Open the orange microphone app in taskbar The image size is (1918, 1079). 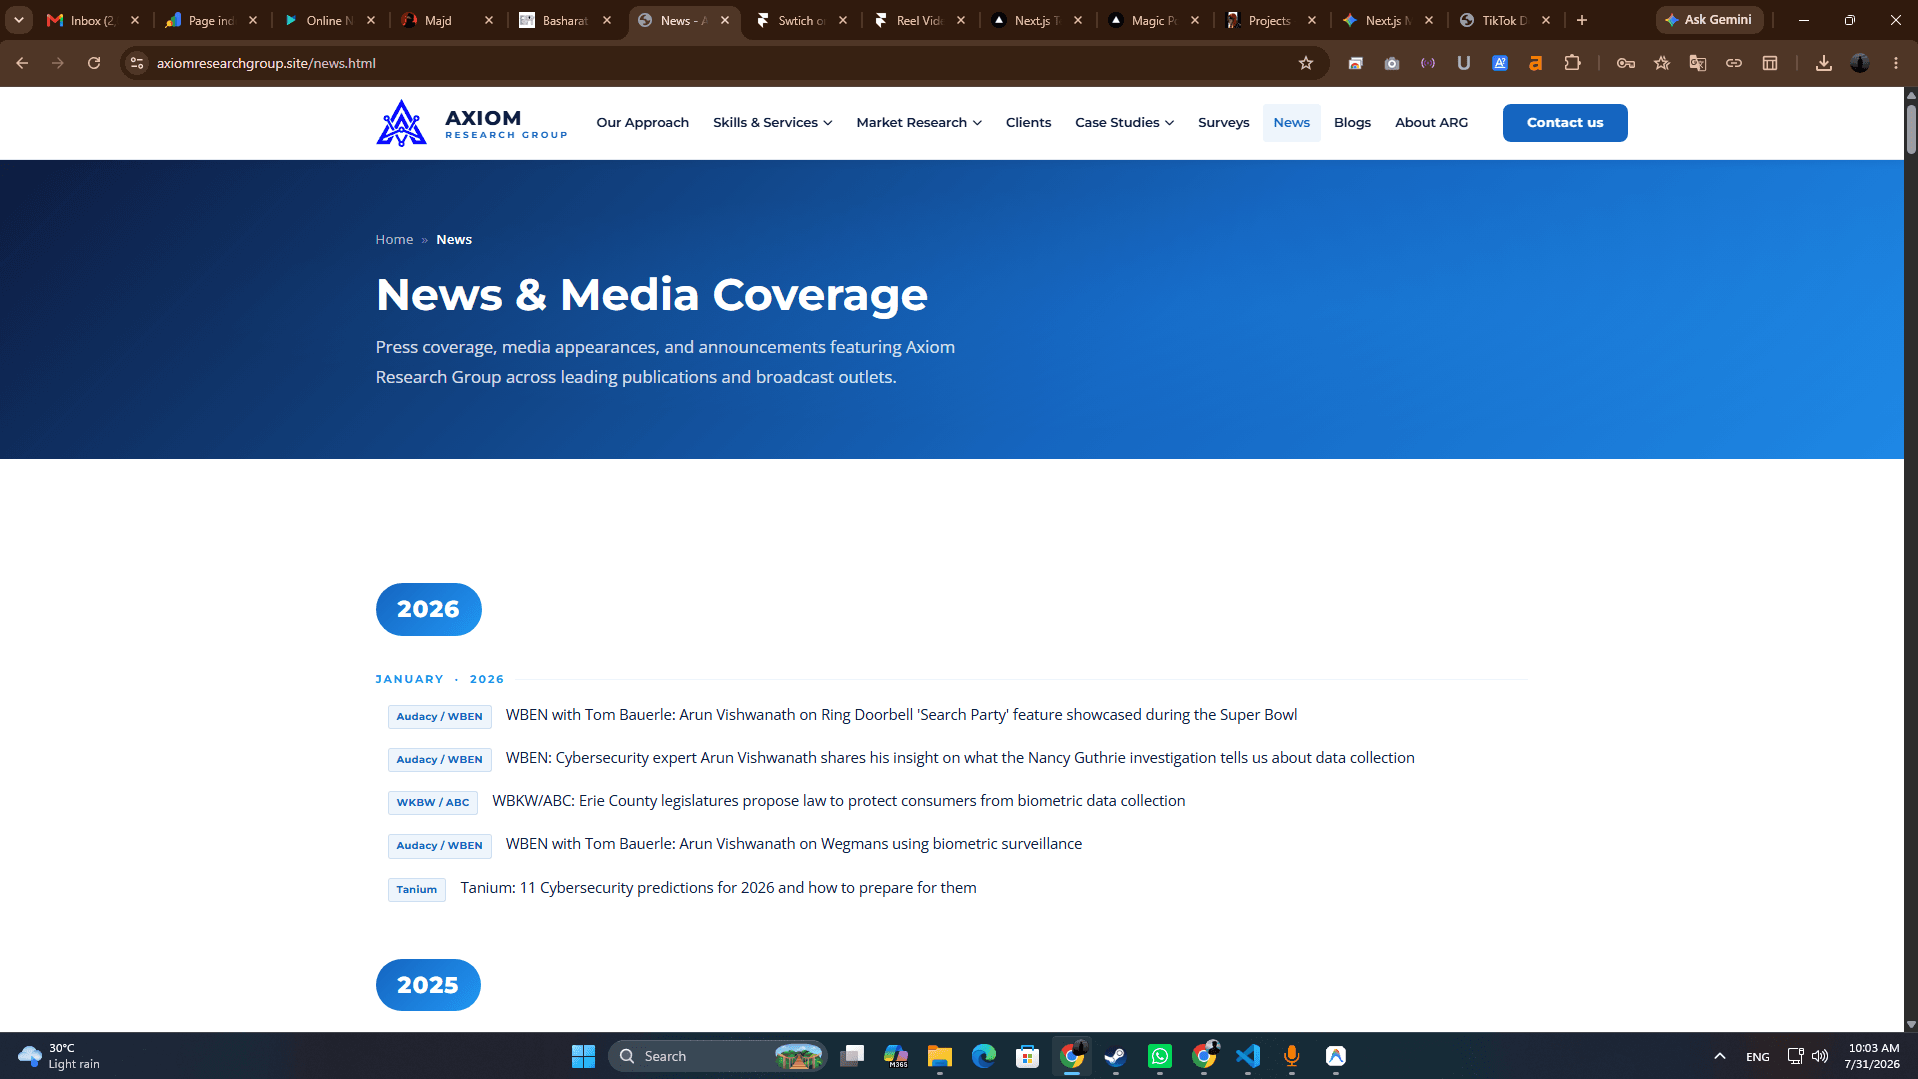pos(1292,1056)
